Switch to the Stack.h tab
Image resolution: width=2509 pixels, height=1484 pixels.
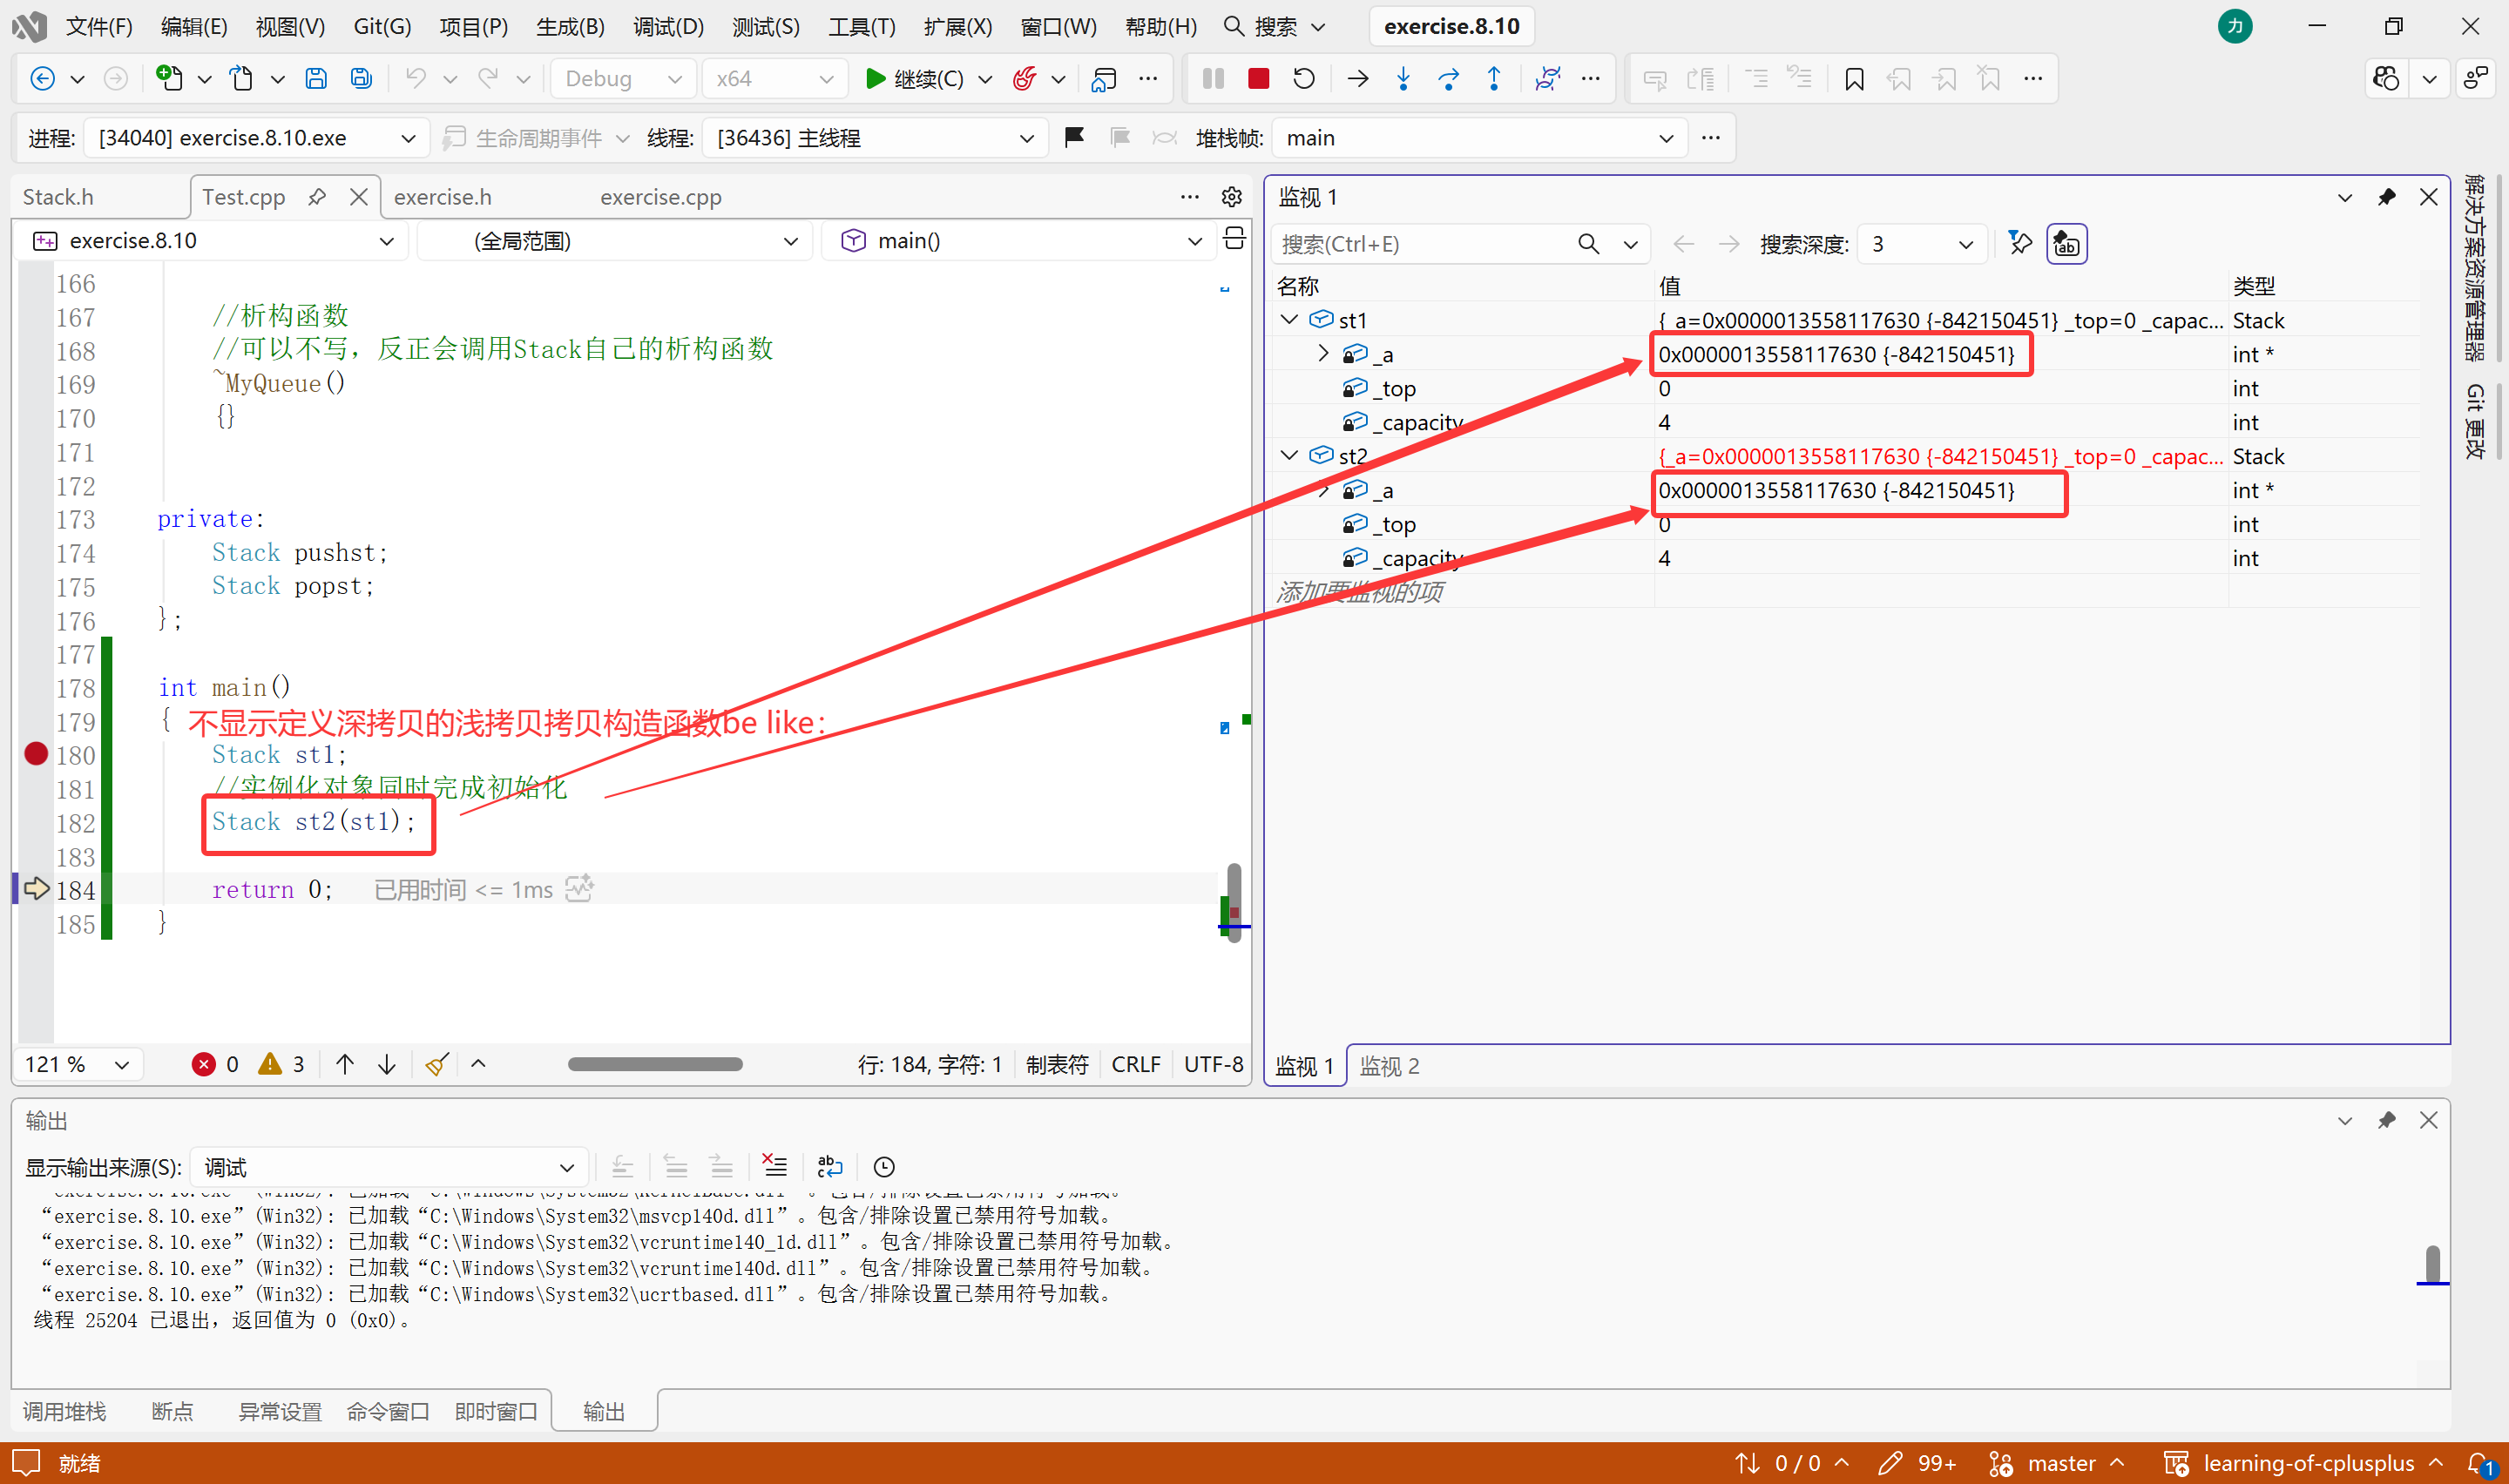[58, 197]
